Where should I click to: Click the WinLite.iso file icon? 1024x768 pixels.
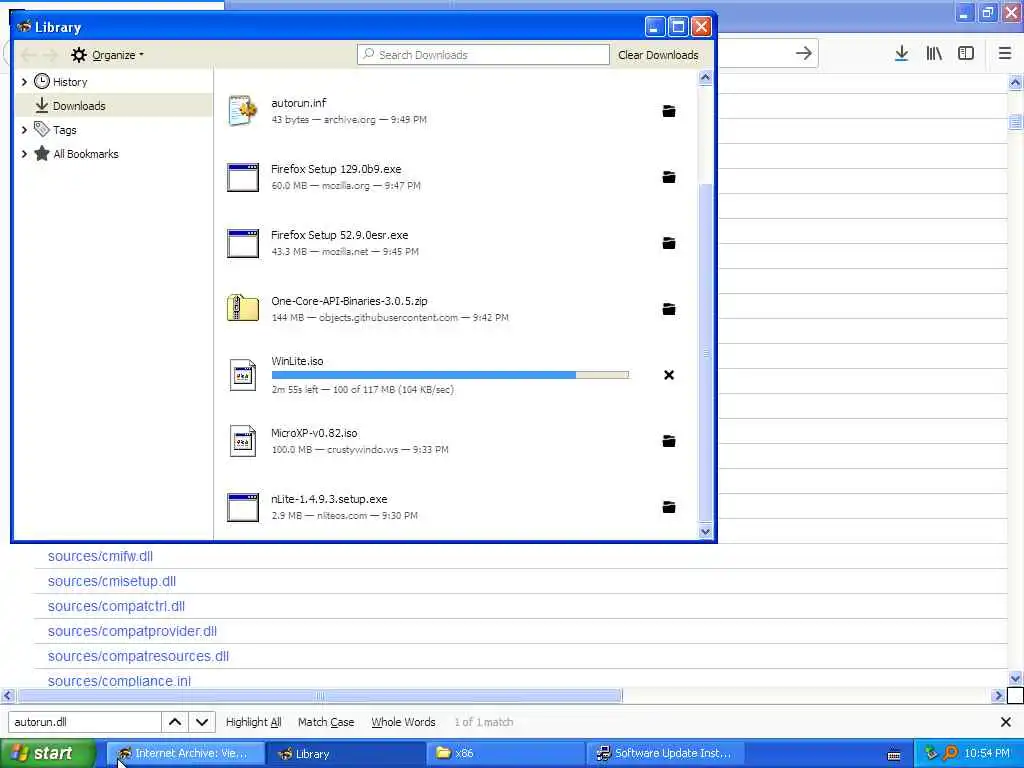point(243,375)
